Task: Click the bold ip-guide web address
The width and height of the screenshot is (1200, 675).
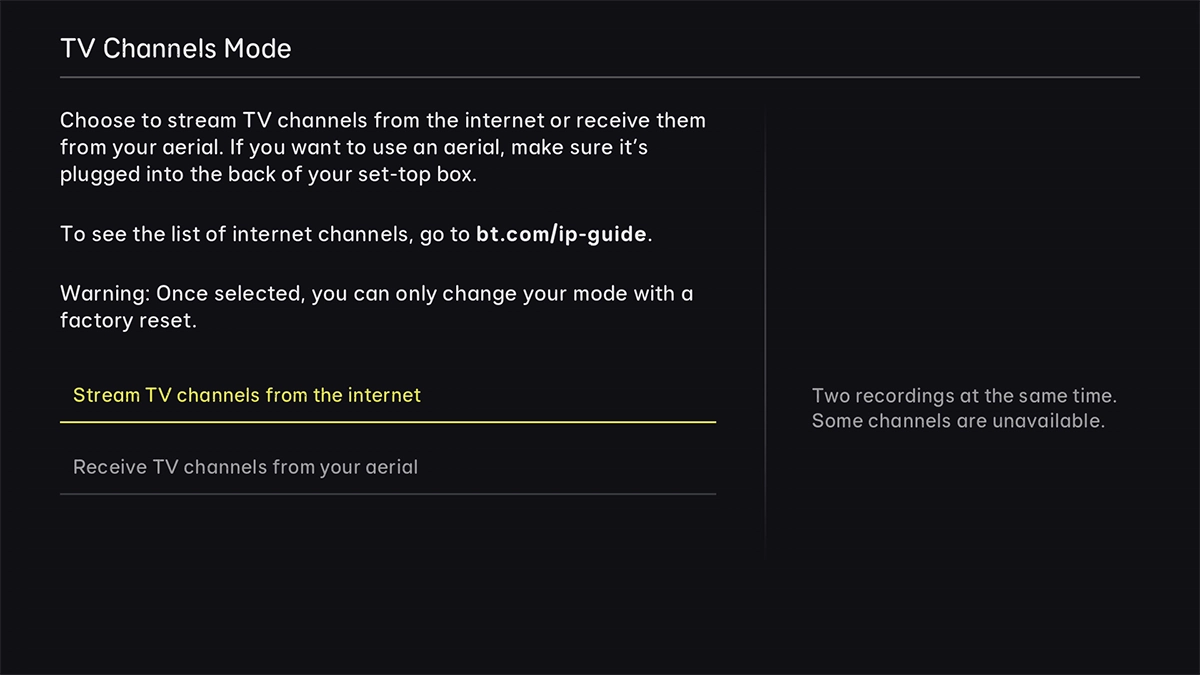Action: tap(560, 234)
